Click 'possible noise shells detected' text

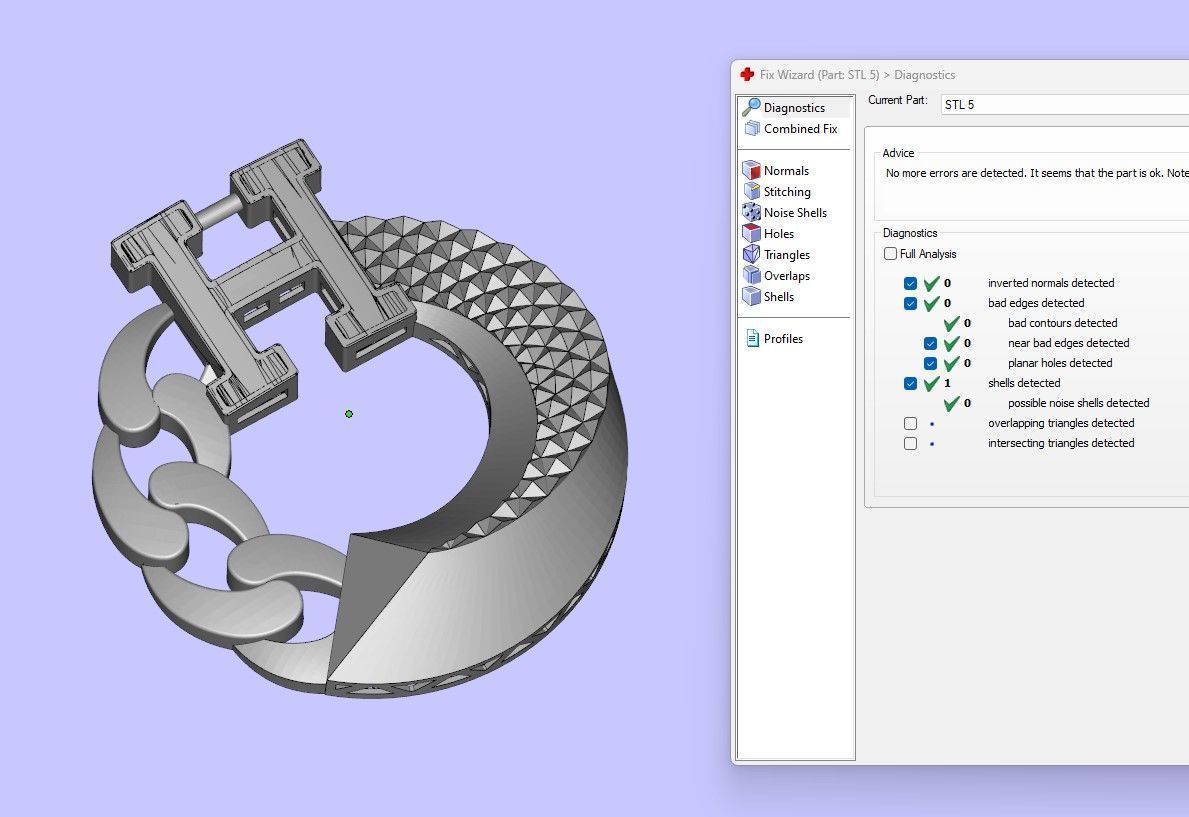tap(1078, 404)
